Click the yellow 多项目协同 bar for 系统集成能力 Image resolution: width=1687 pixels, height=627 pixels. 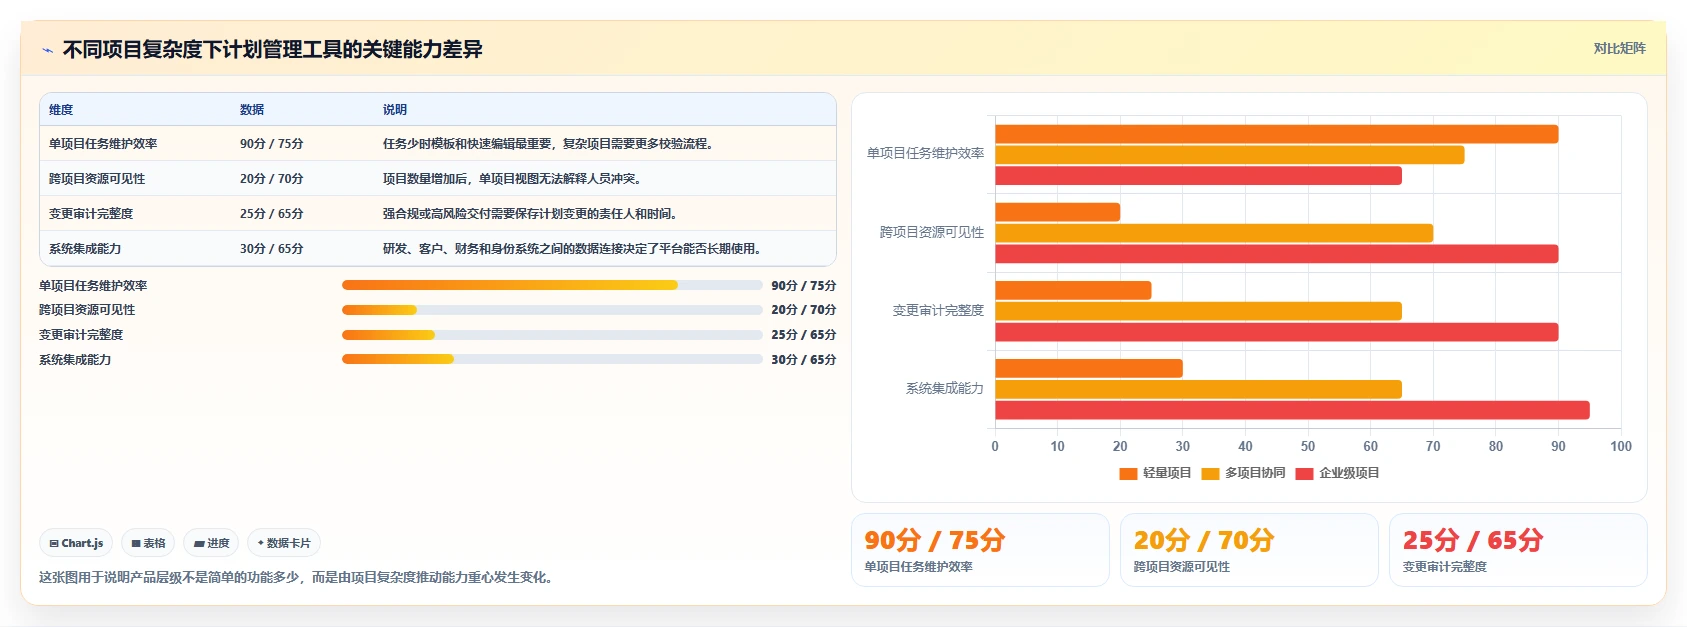coord(1198,389)
